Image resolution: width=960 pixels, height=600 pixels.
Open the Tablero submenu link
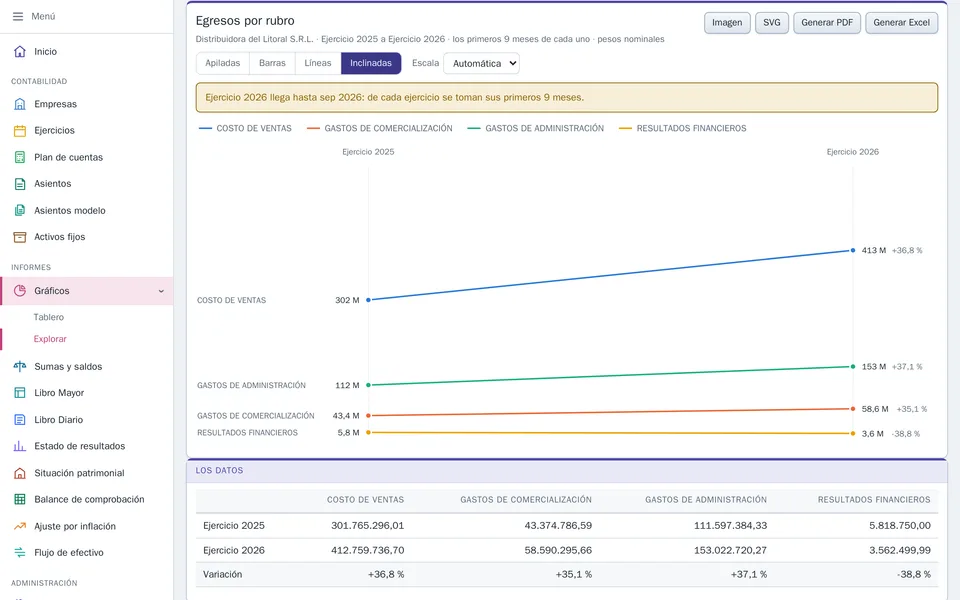pyautogui.click(x=49, y=317)
